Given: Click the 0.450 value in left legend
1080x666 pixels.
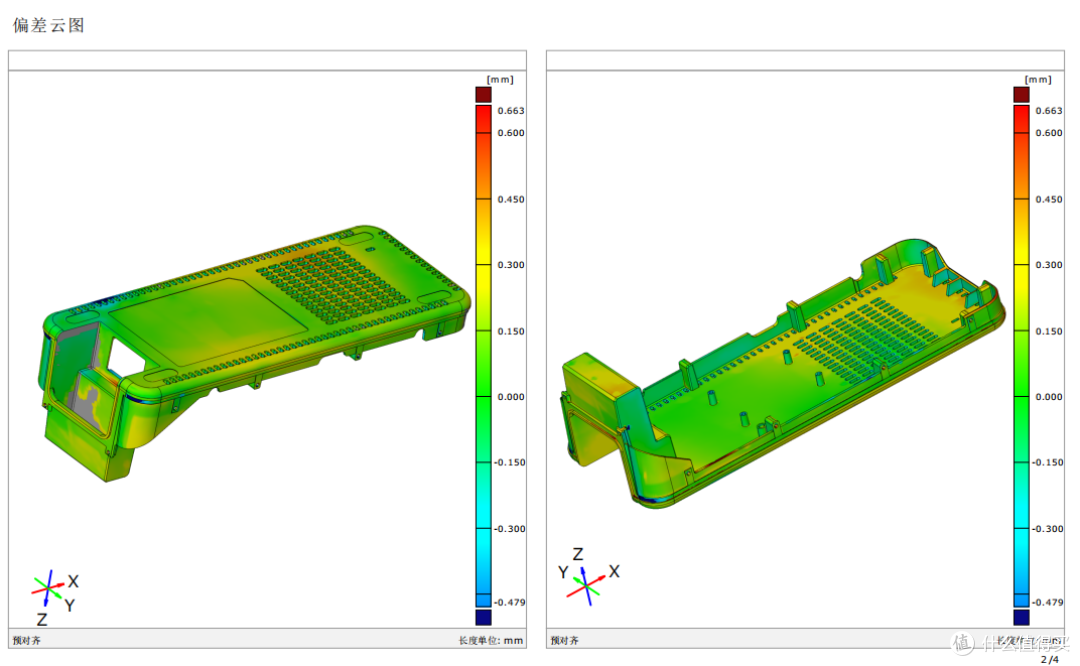Looking at the screenshot, I should (510, 199).
